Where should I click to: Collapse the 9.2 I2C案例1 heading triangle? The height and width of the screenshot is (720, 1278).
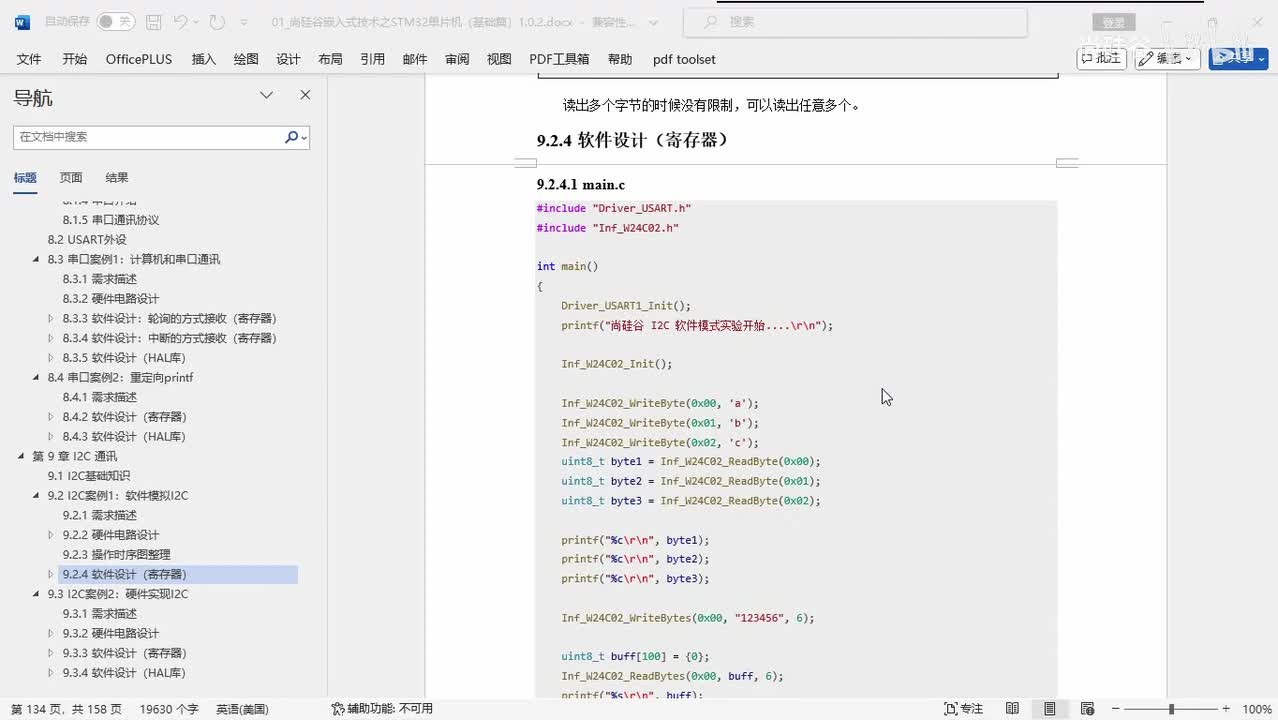[x=37, y=495]
